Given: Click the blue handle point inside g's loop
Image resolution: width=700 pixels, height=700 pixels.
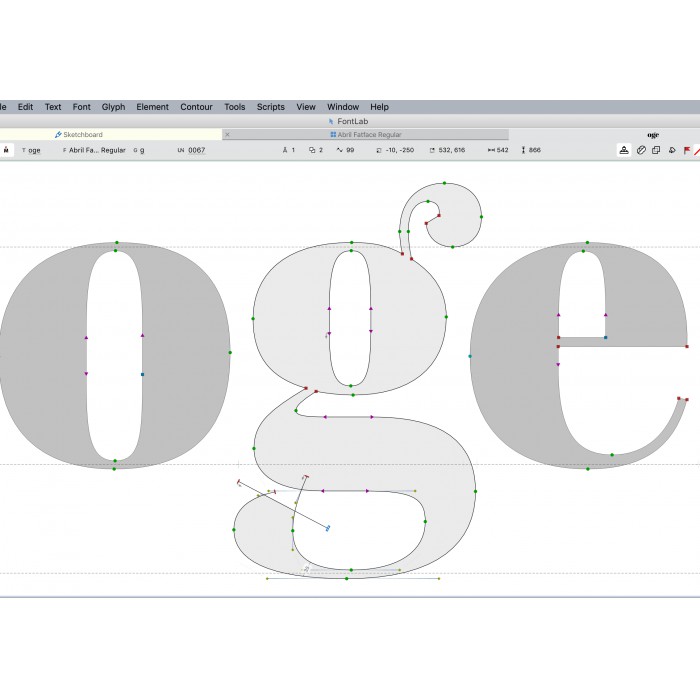Looking at the screenshot, I should [x=328, y=529].
